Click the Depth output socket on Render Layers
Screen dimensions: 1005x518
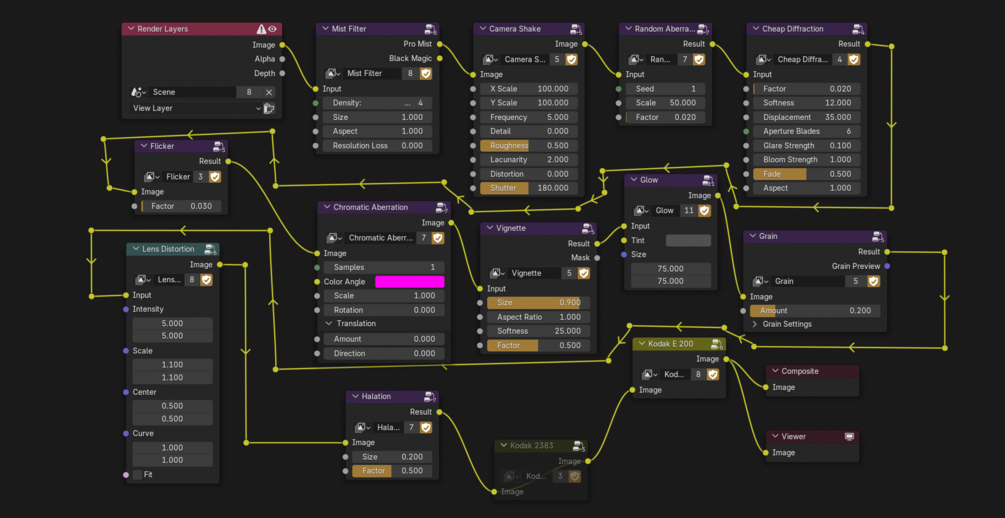283,73
